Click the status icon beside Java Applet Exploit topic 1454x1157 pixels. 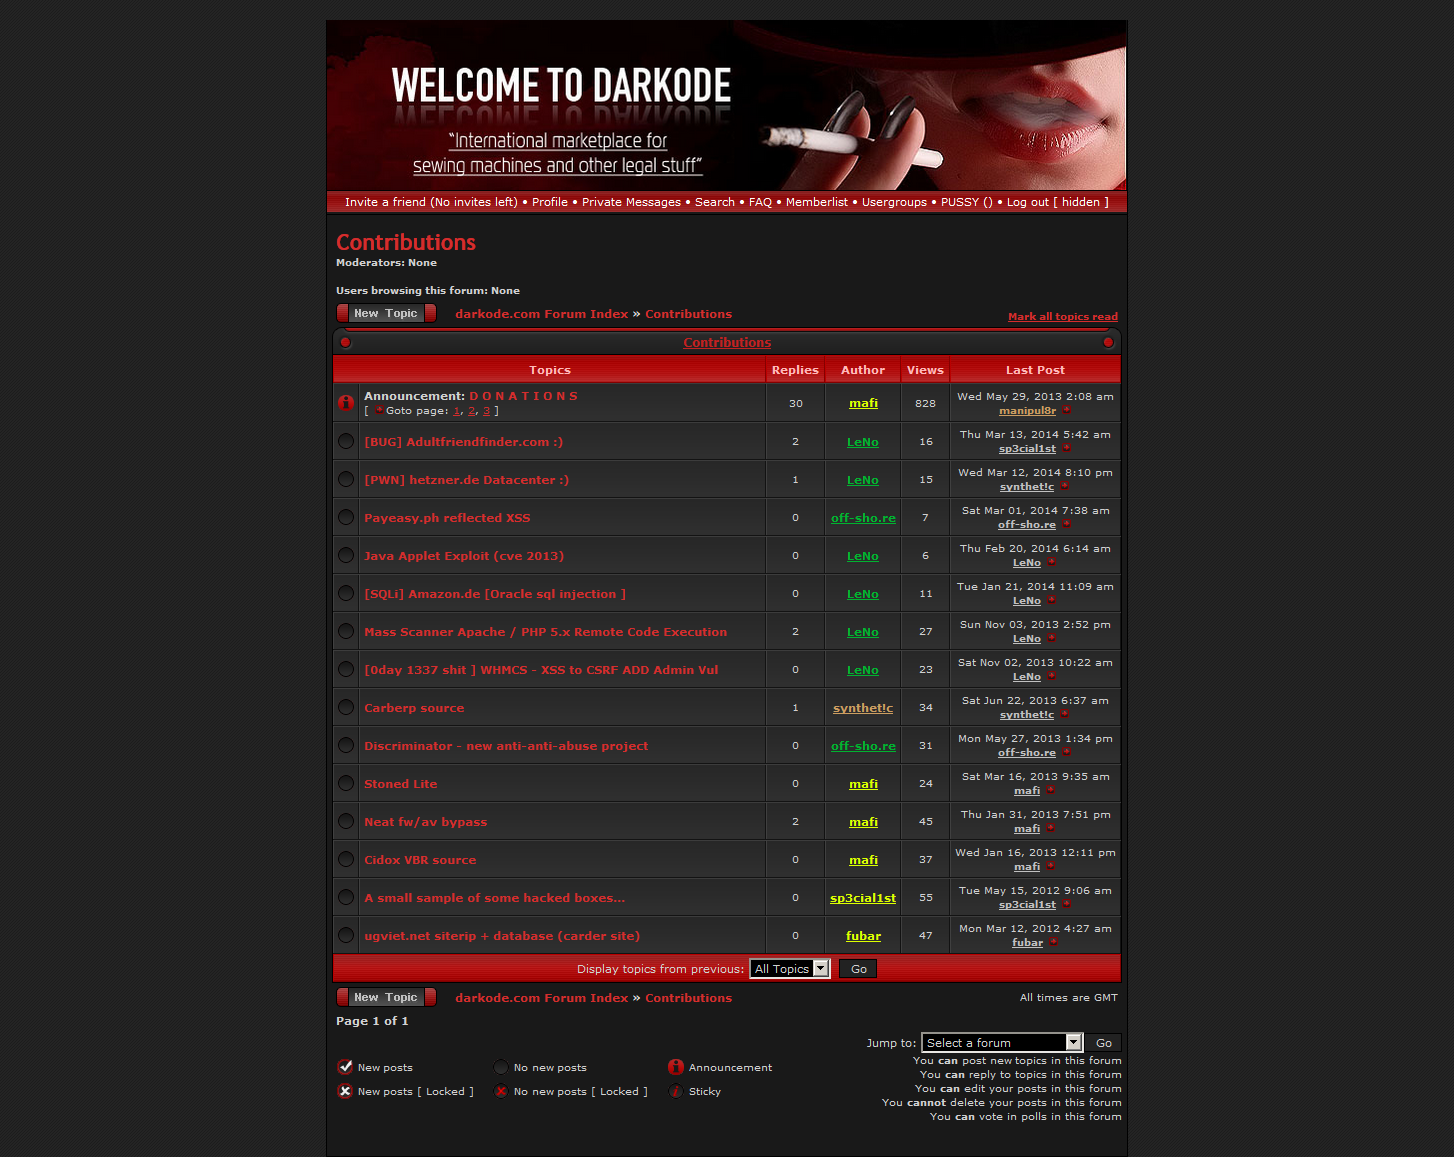click(346, 555)
